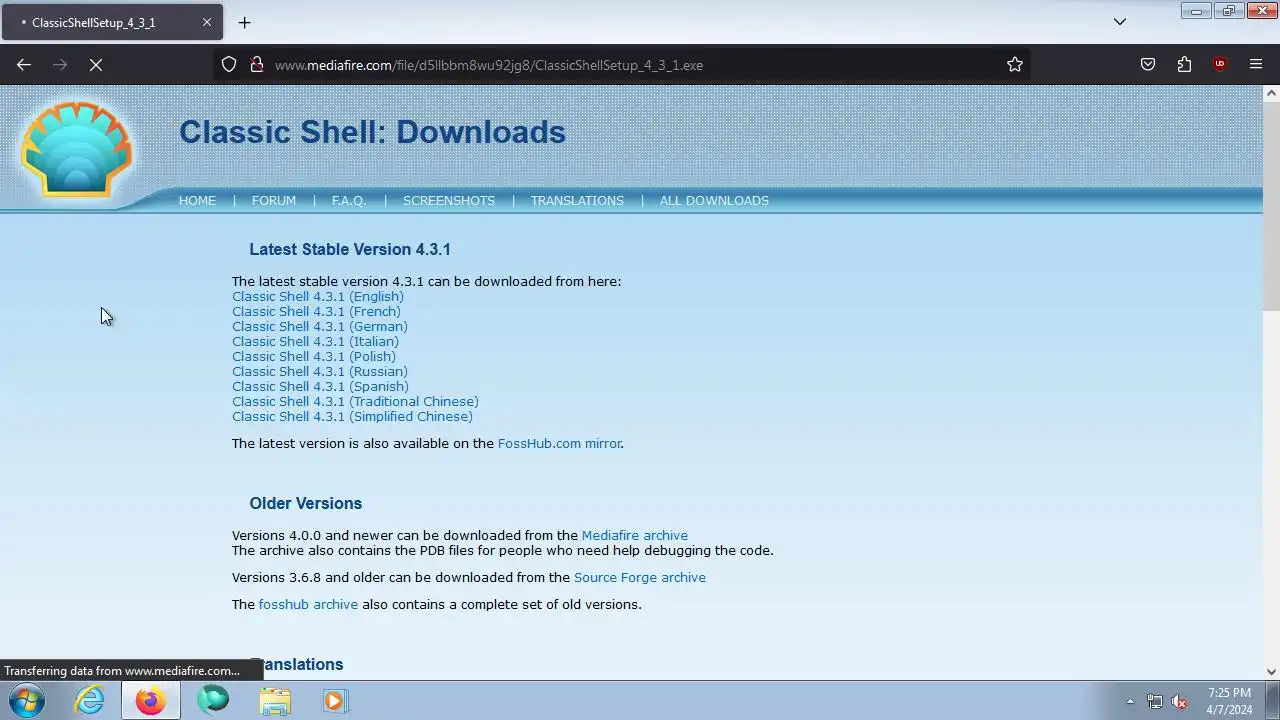Download Classic Shell 4.3.1 (French)
Screen dimensions: 1280x720
[x=316, y=312]
